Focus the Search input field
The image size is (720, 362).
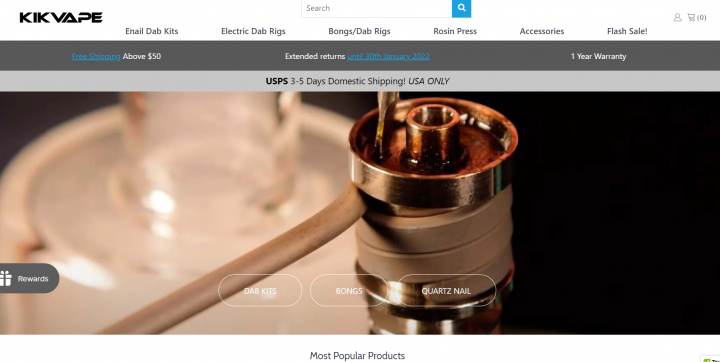tap(377, 8)
